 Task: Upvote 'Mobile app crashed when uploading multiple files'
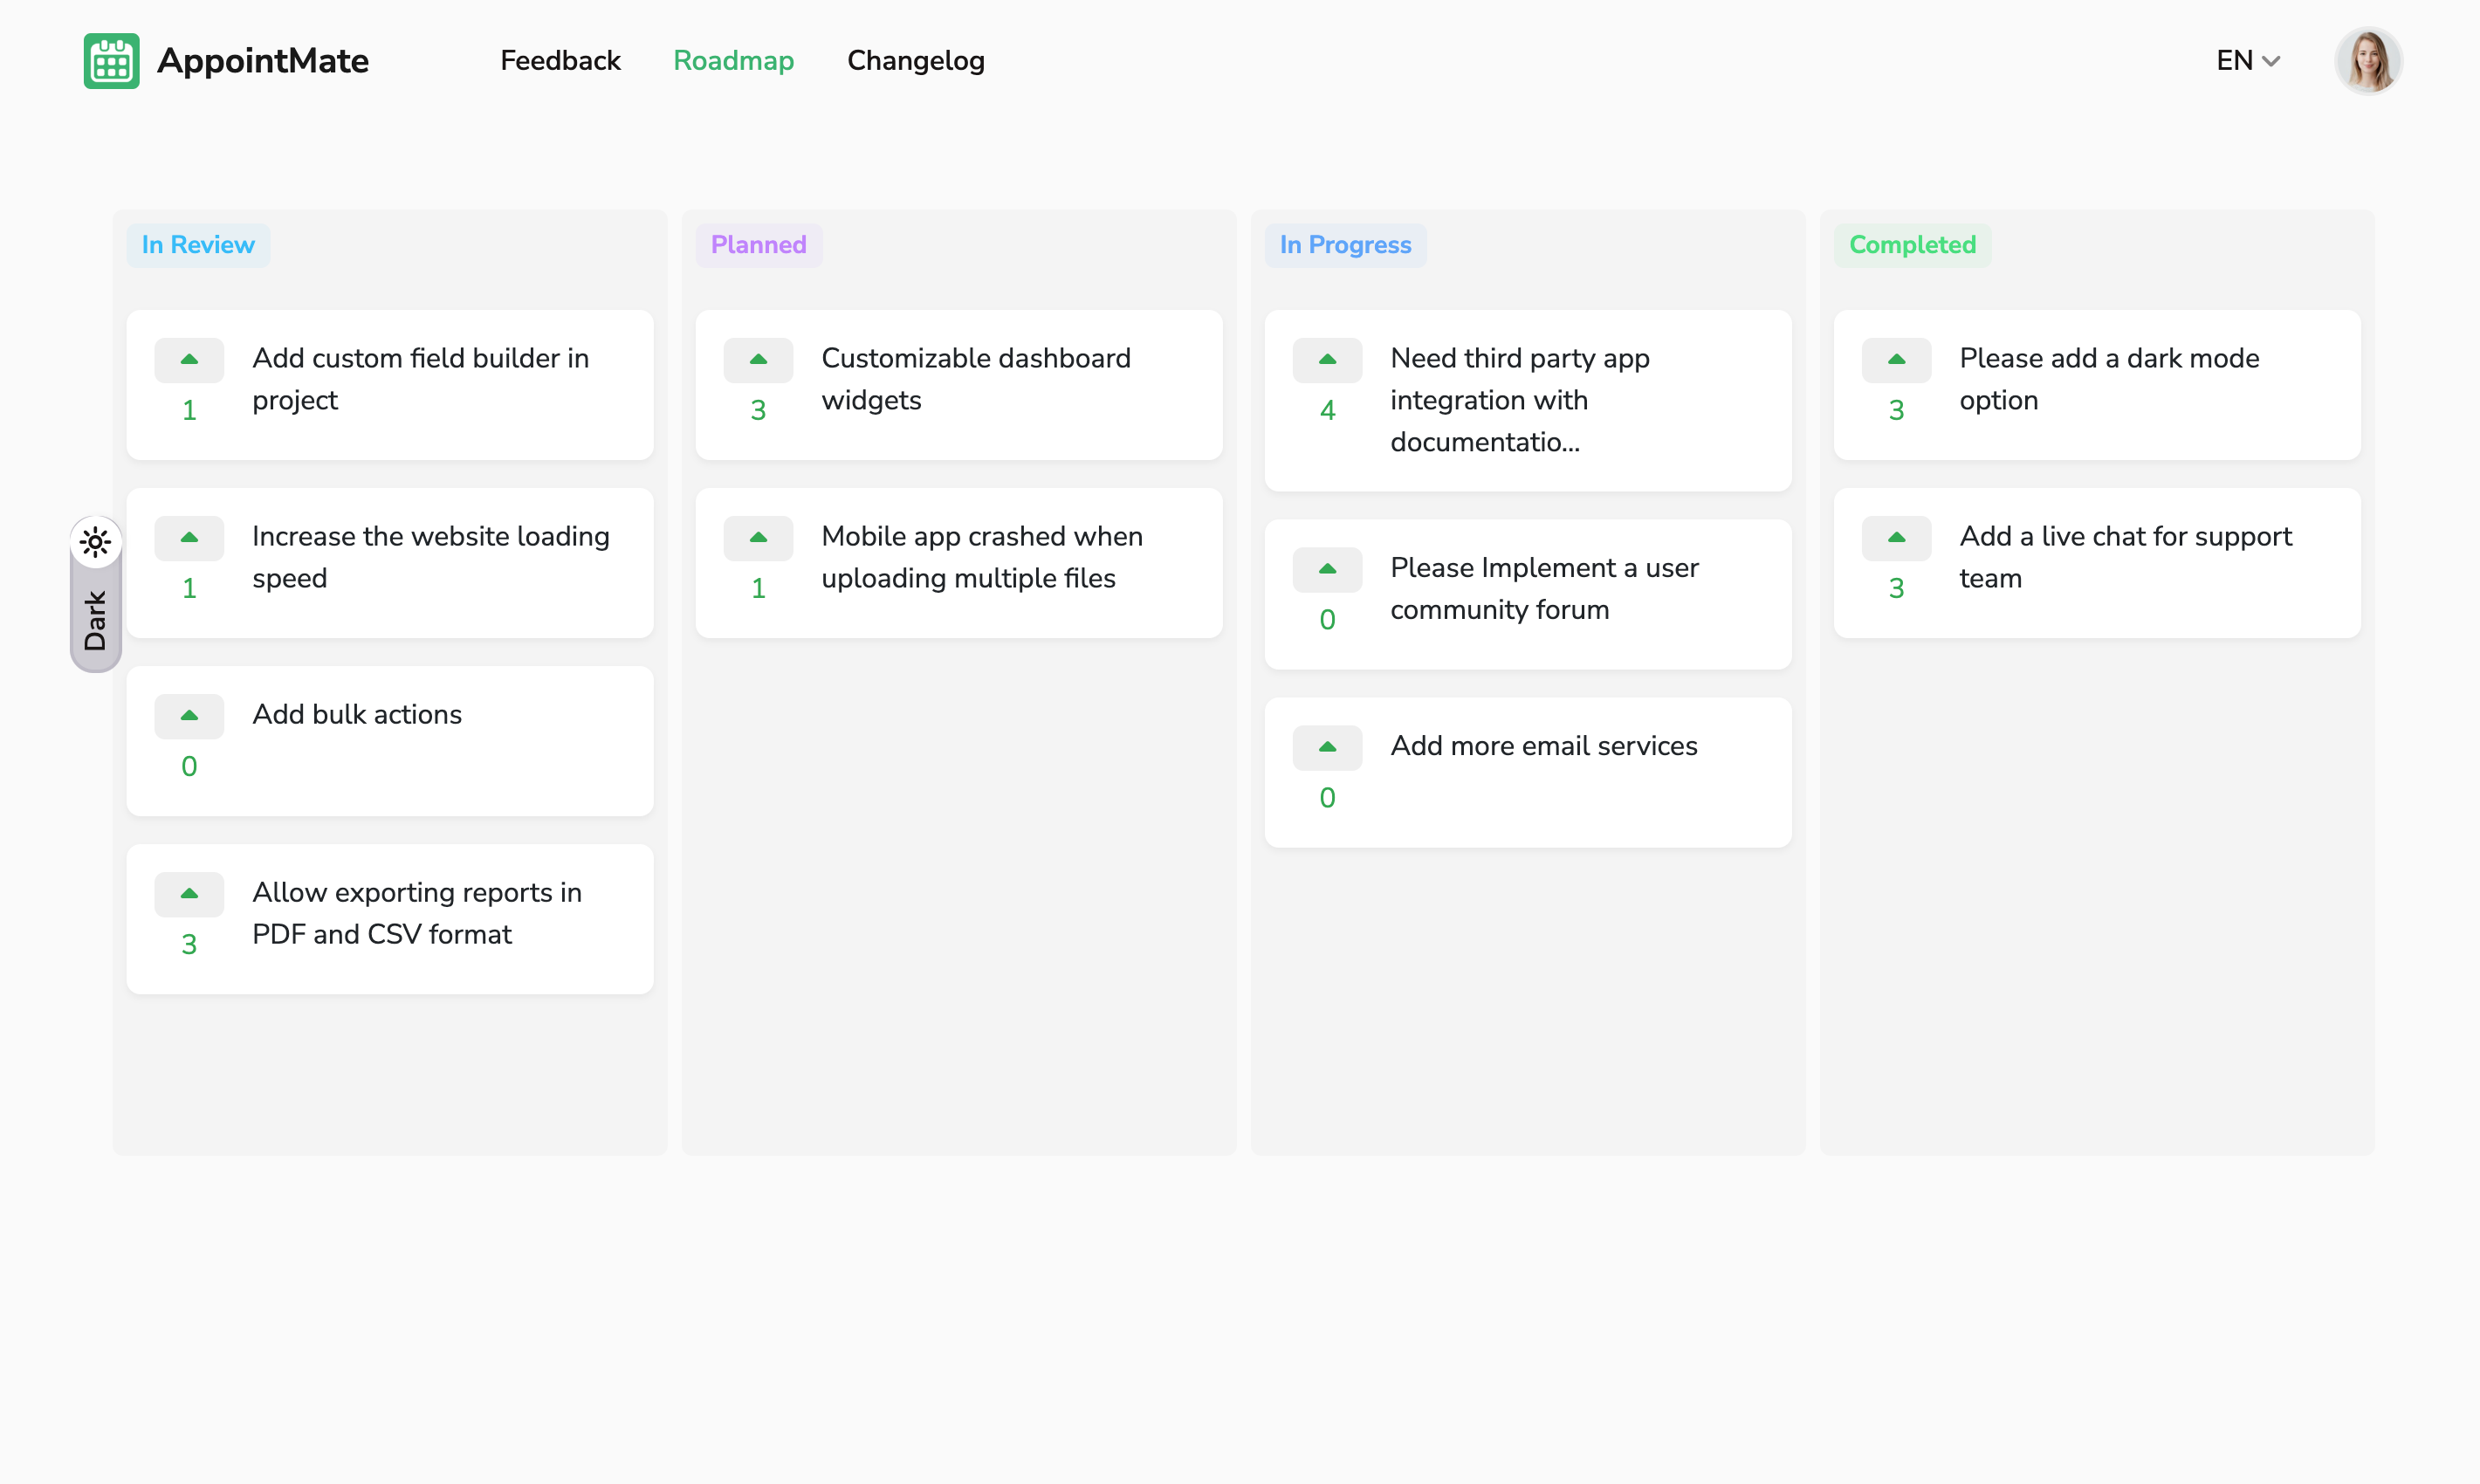point(758,538)
